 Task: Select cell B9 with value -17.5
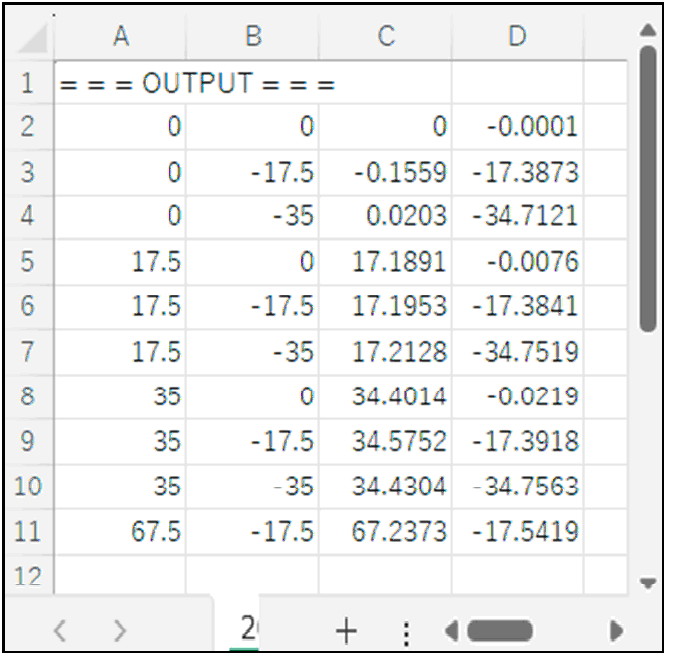click(x=253, y=441)
